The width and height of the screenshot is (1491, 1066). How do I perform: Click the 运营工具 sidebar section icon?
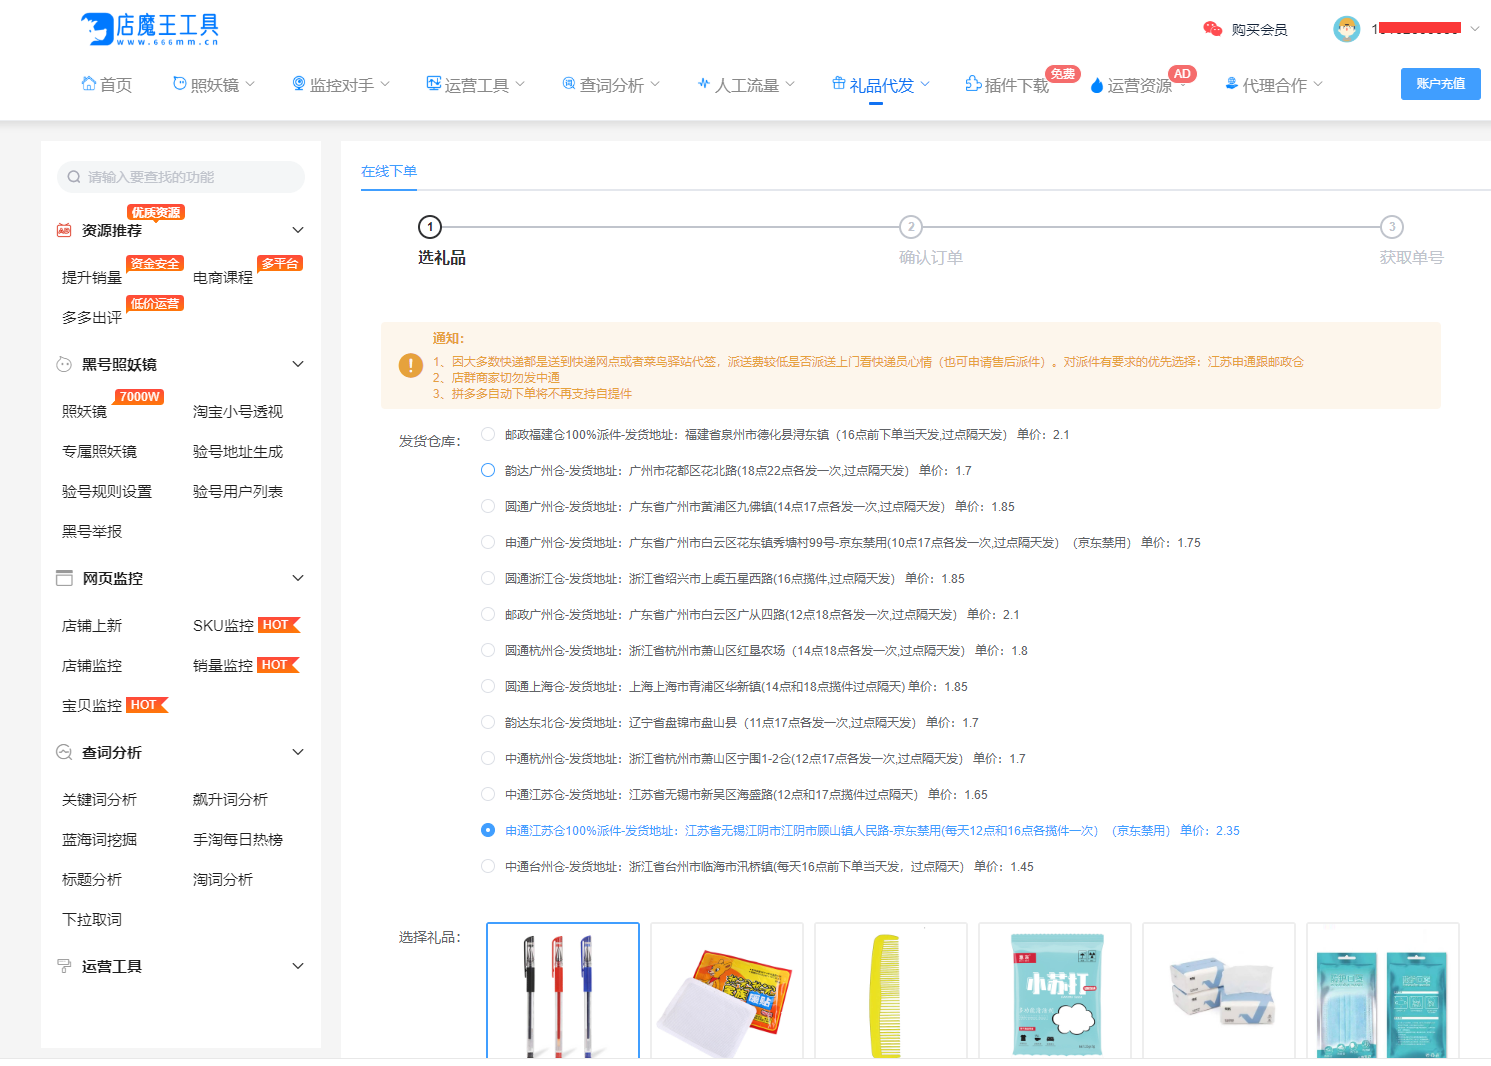[x=64, y=966]
